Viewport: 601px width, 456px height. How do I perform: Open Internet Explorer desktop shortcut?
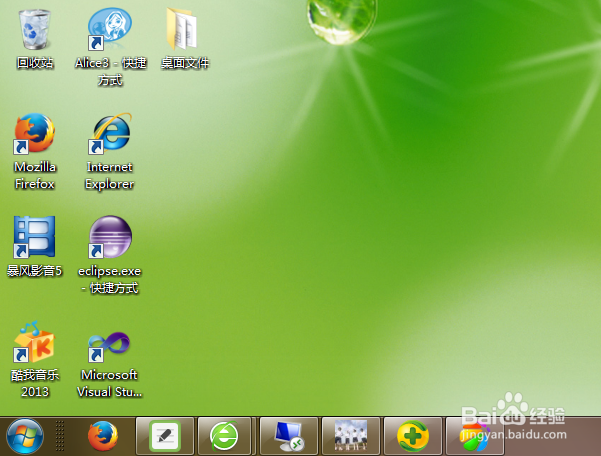click(x=110, y=133)
